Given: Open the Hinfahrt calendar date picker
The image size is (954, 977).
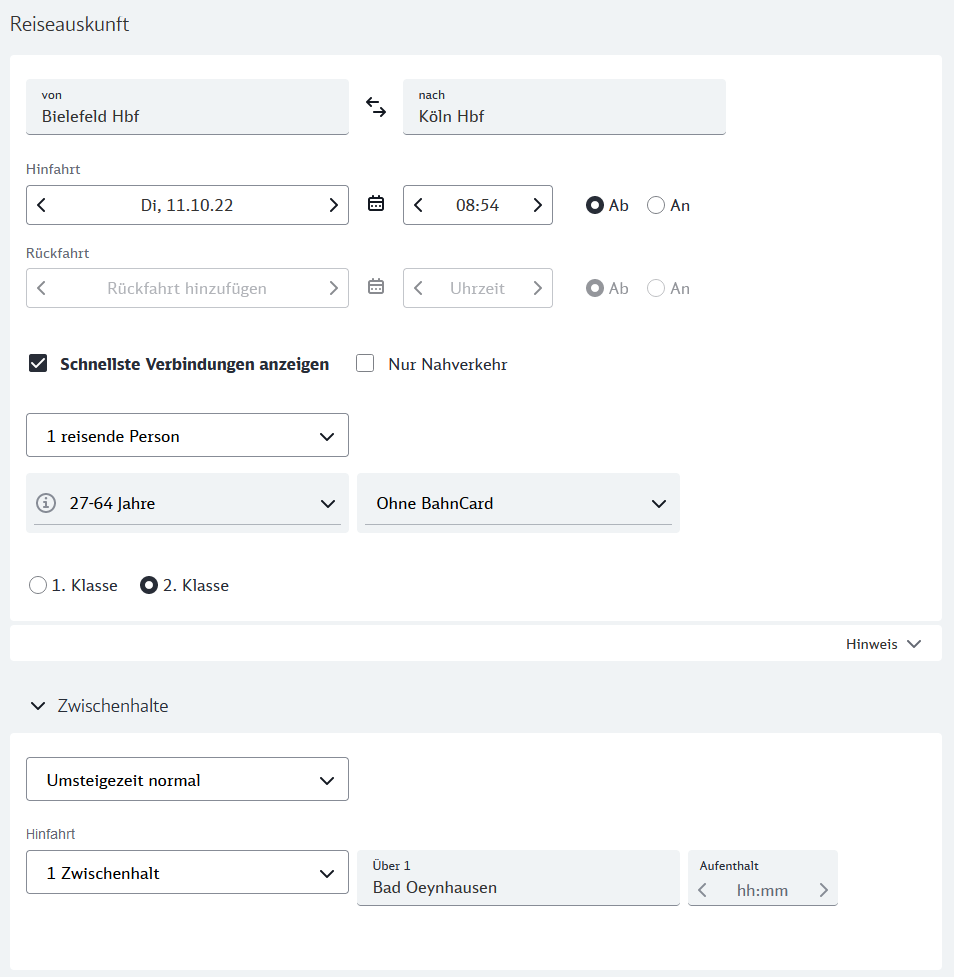Looking at the screenshot, I should pyautogui.click(x=376, y=204).
